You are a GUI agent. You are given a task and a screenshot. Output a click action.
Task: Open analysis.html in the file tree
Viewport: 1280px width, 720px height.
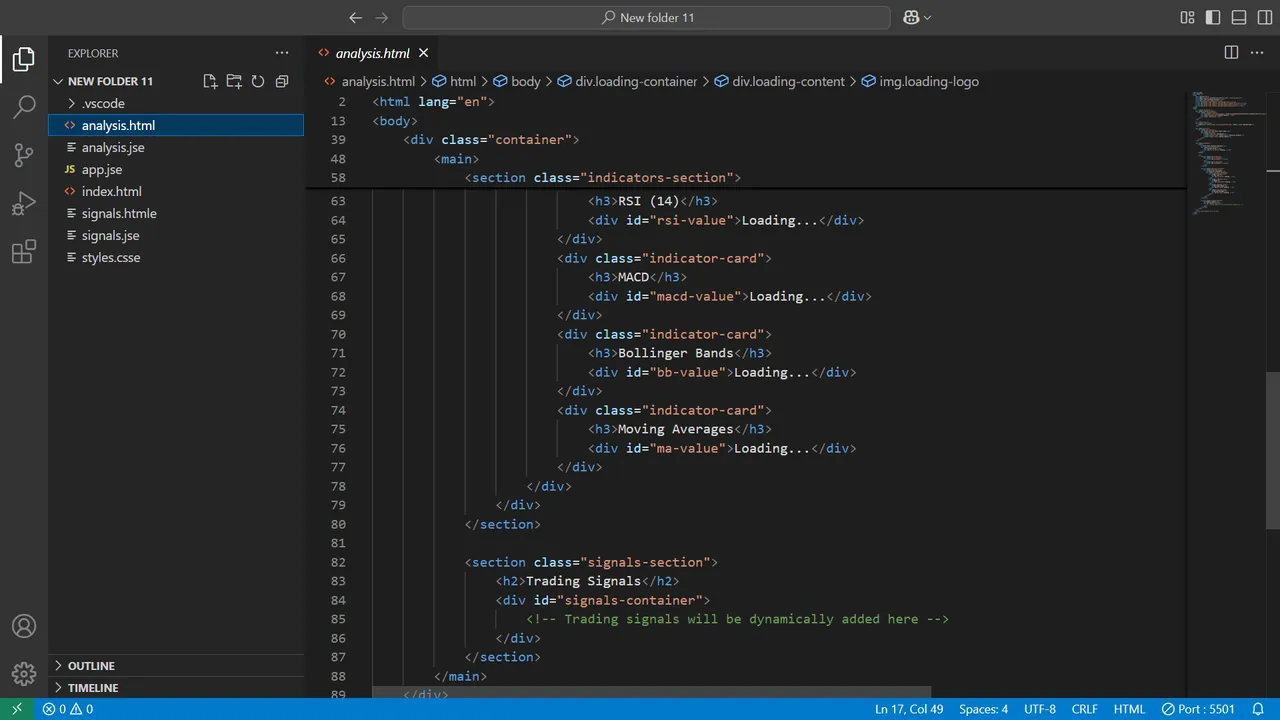coord(176,125)
